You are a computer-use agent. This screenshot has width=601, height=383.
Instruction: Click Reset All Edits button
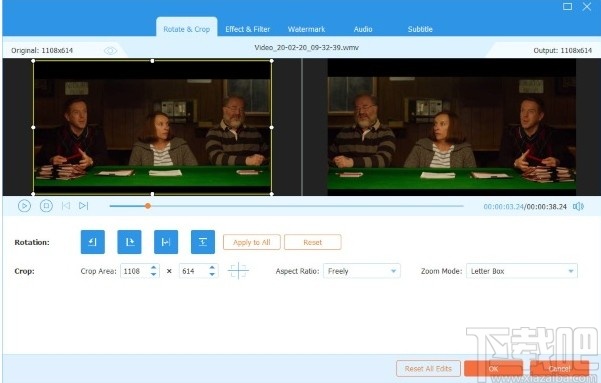428,368
